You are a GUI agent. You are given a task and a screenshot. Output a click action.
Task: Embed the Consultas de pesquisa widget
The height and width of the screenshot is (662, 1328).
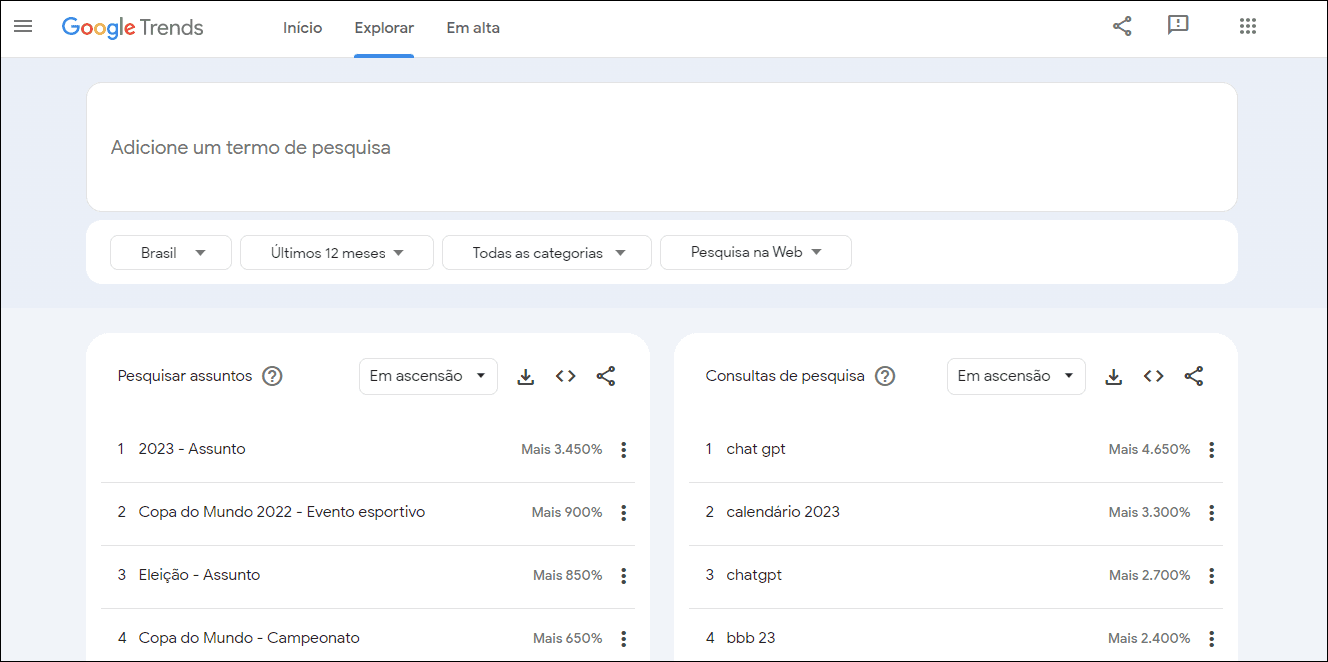point(1154,376)
